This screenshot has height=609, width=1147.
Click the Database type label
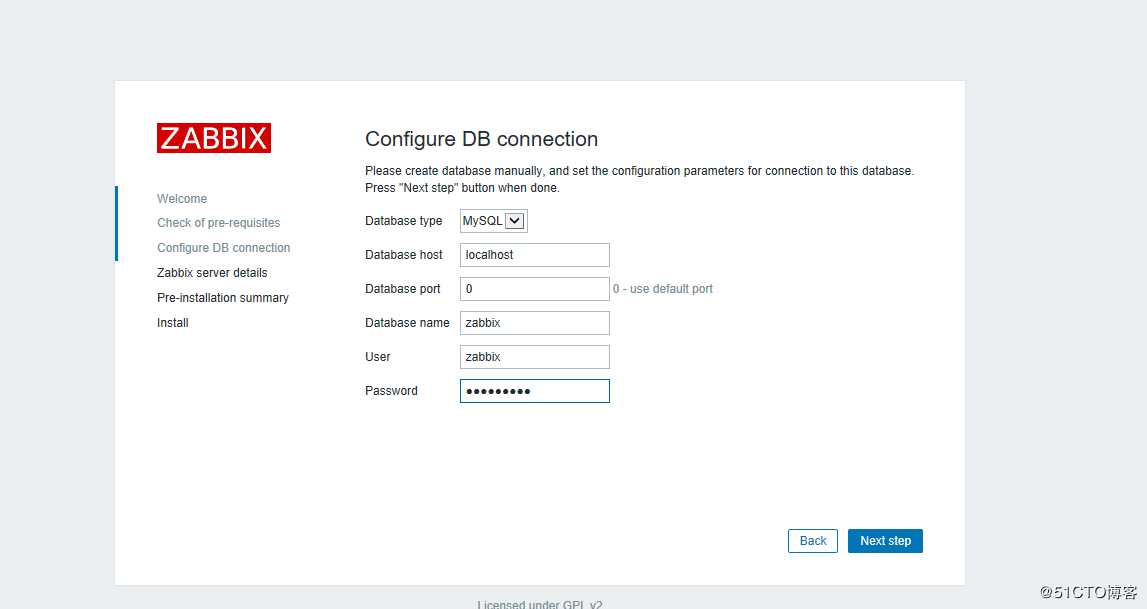(404, 221)
